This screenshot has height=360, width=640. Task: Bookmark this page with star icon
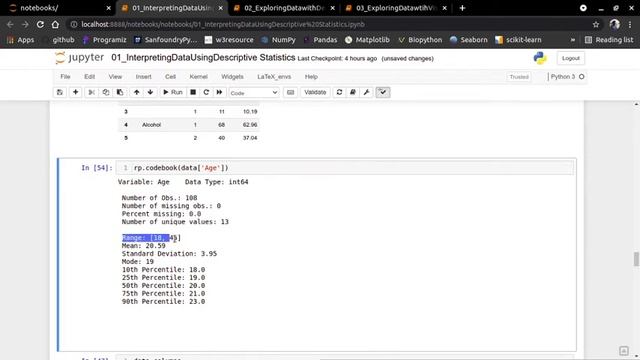tap(596, 24)
